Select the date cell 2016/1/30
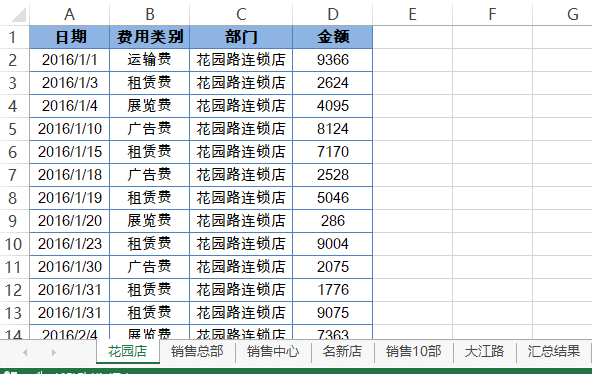This screenshot has height=374, width=592. click(69, 267)
